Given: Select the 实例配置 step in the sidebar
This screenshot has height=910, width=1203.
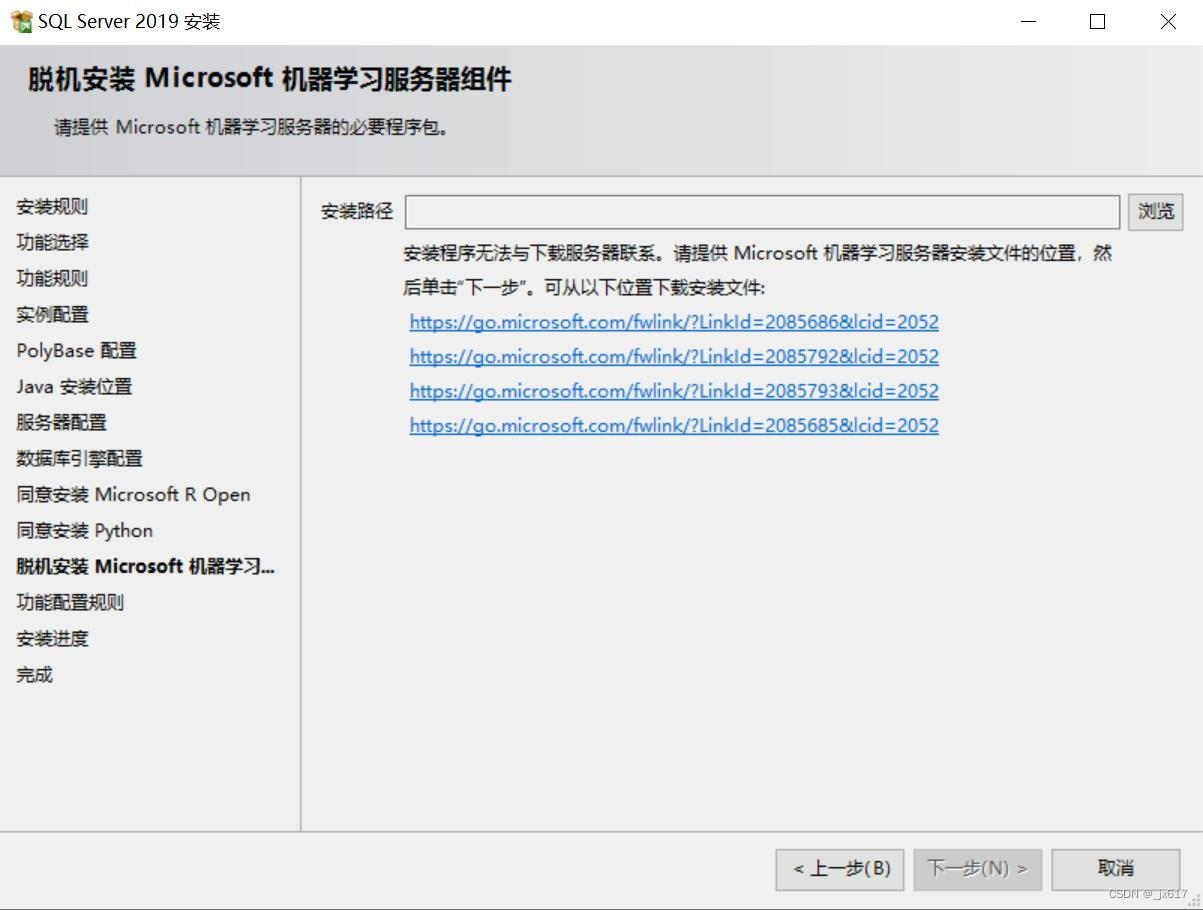Looking at the screenshot, I should point(52,315).
